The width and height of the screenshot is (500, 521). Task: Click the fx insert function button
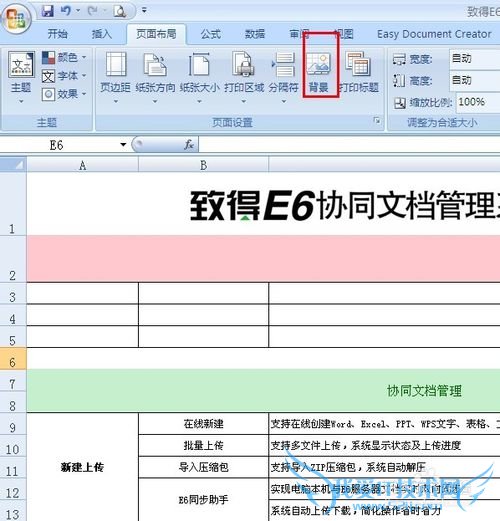(189, 145)
